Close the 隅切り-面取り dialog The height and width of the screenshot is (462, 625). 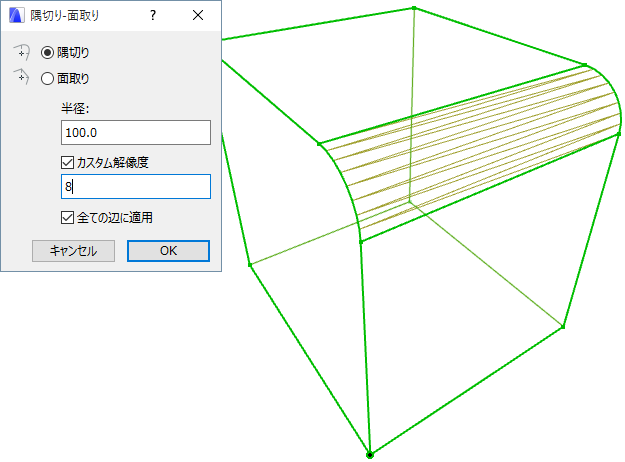(198, 16)
